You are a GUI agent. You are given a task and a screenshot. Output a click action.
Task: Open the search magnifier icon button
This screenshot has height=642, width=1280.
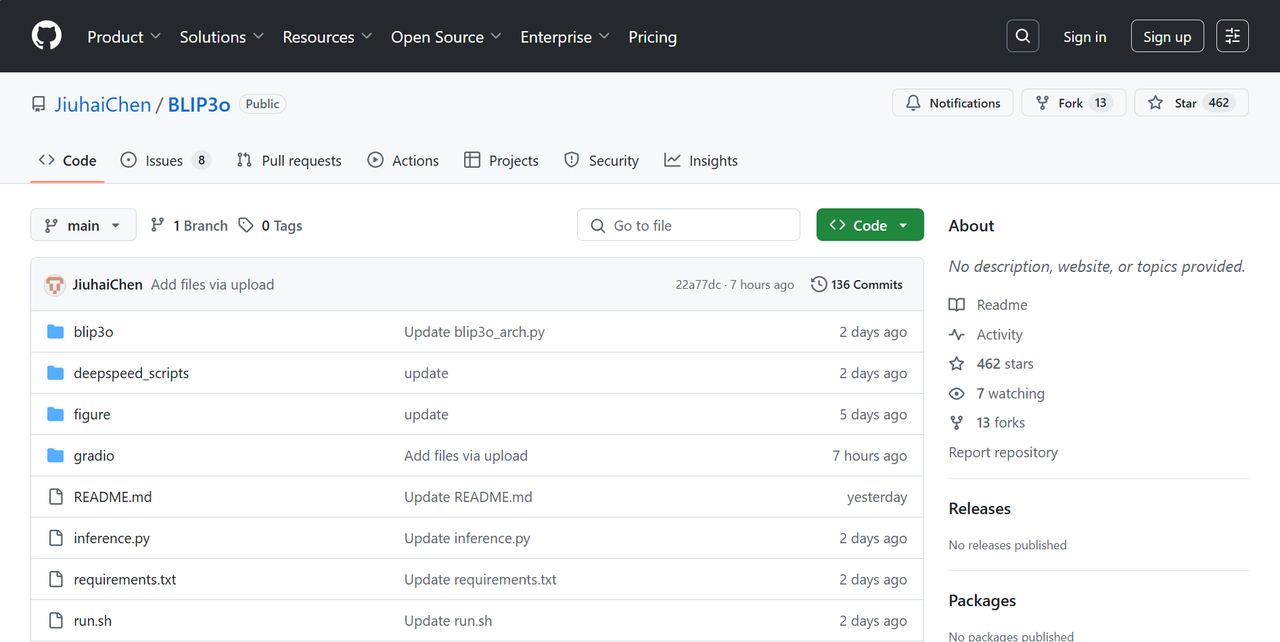click(x=1022, y=36)
